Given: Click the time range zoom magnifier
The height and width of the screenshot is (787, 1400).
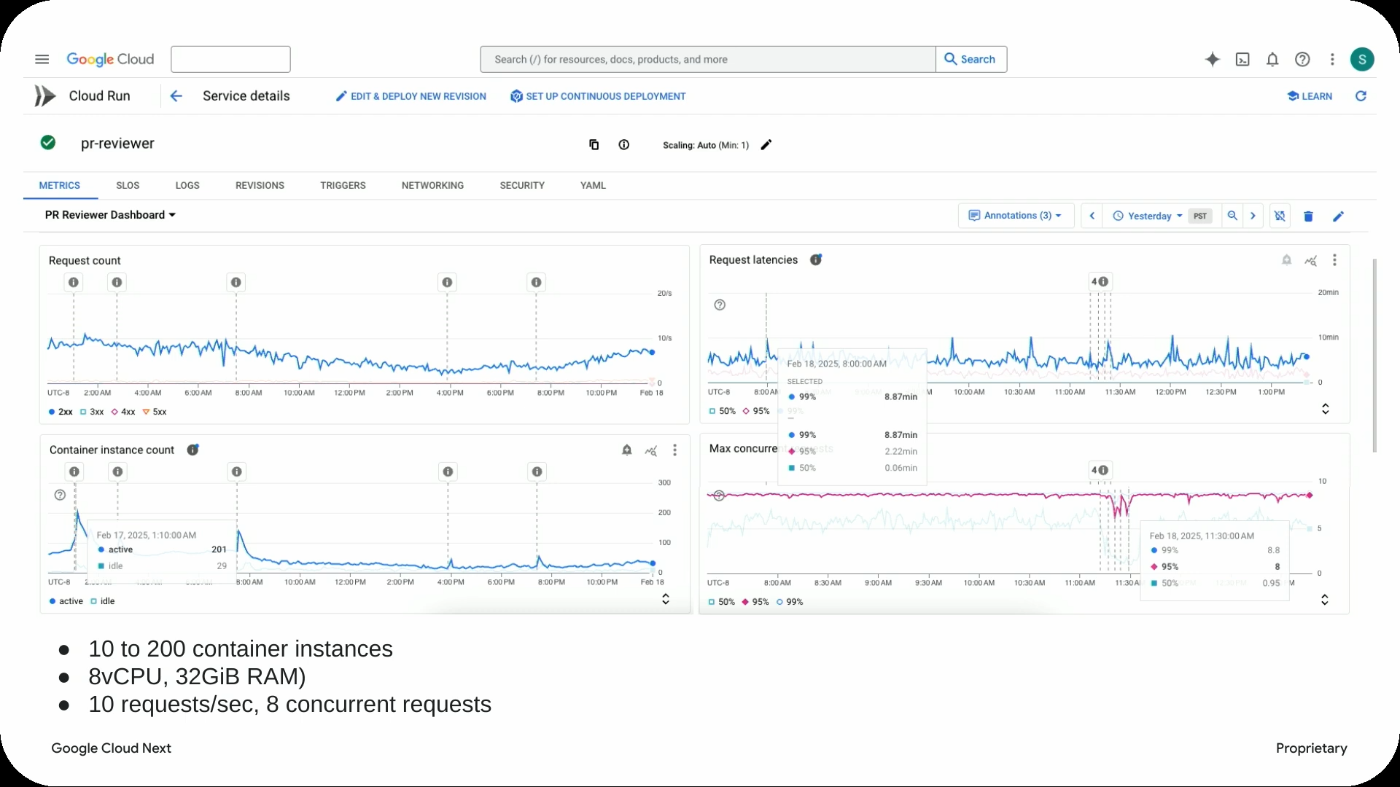Looking at the screenshot, I should [x=1232, y=215].
